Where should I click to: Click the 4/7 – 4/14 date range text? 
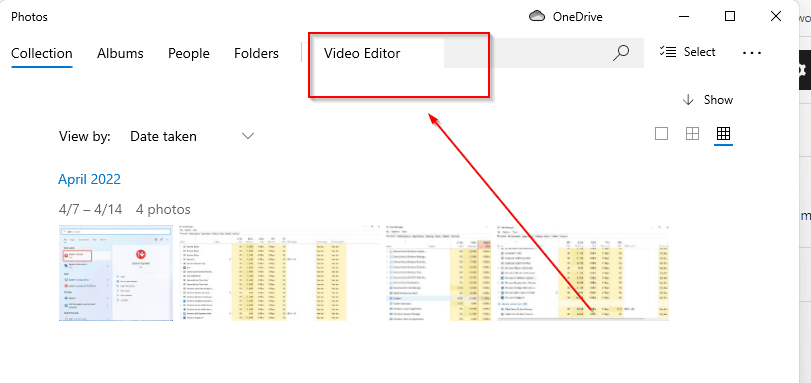click(x=91, y=210)
